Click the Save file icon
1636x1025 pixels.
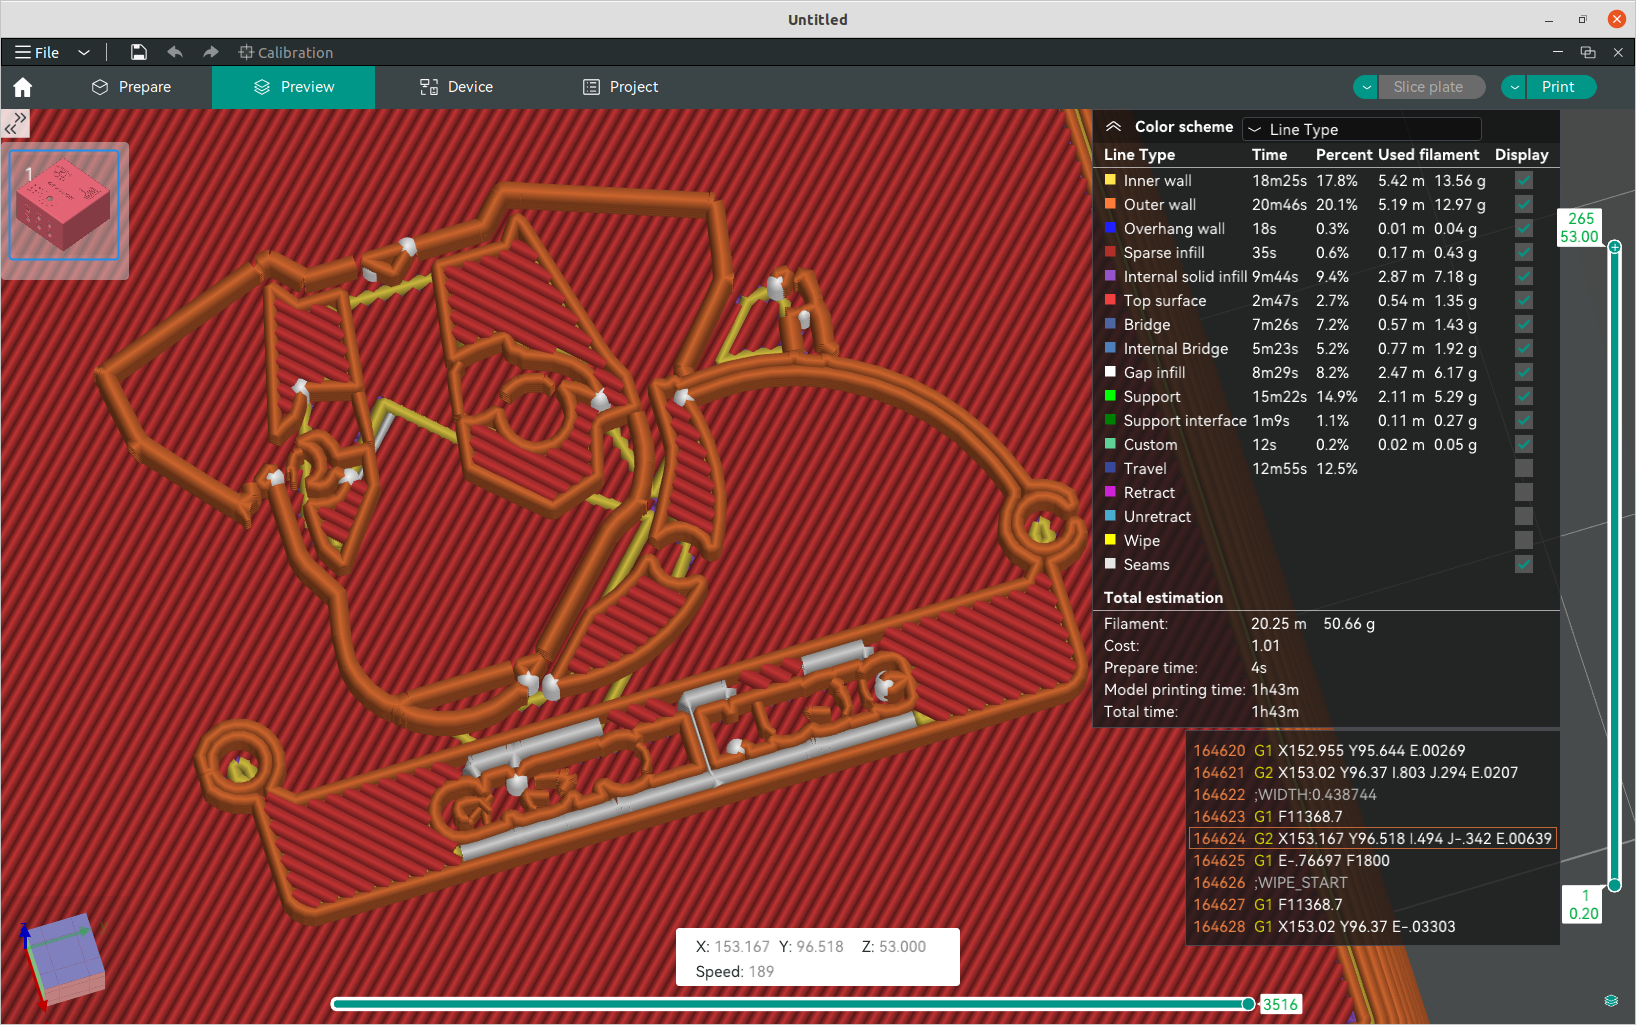tap(139, 52)
